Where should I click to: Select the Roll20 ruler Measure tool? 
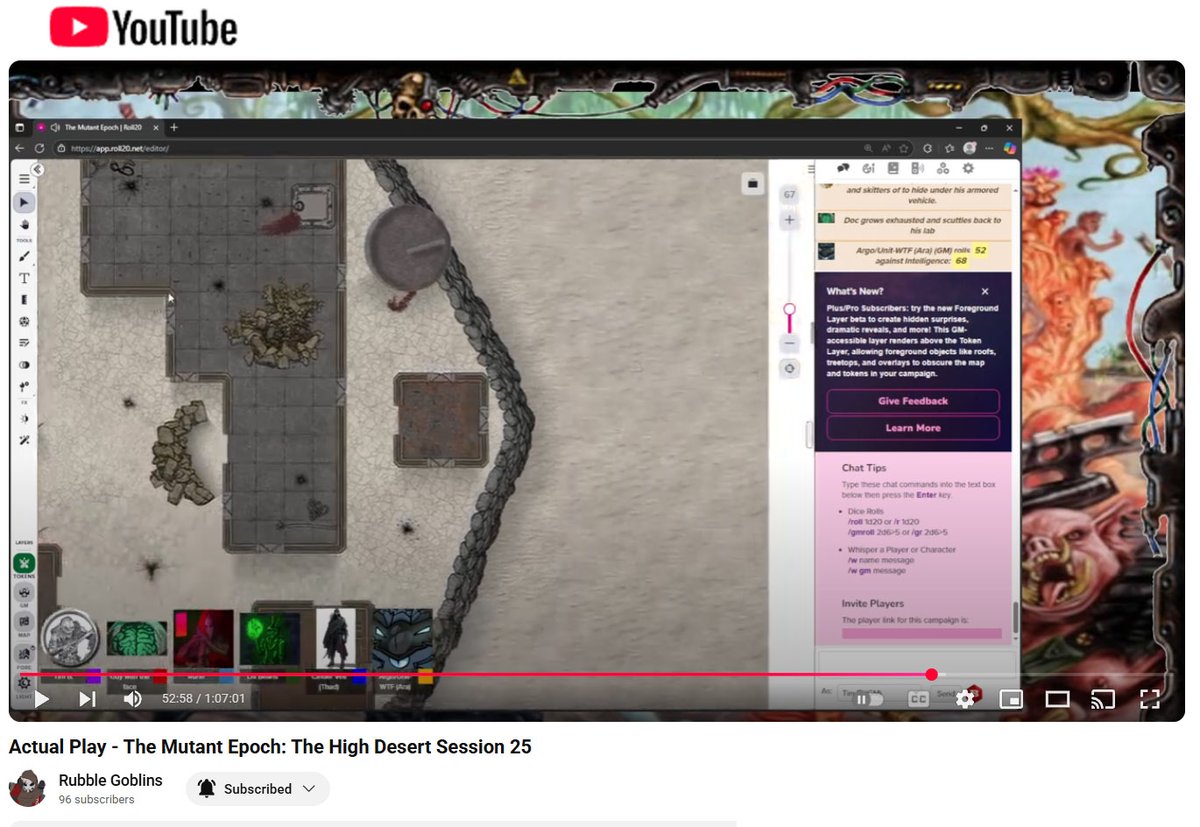point(24,300)
